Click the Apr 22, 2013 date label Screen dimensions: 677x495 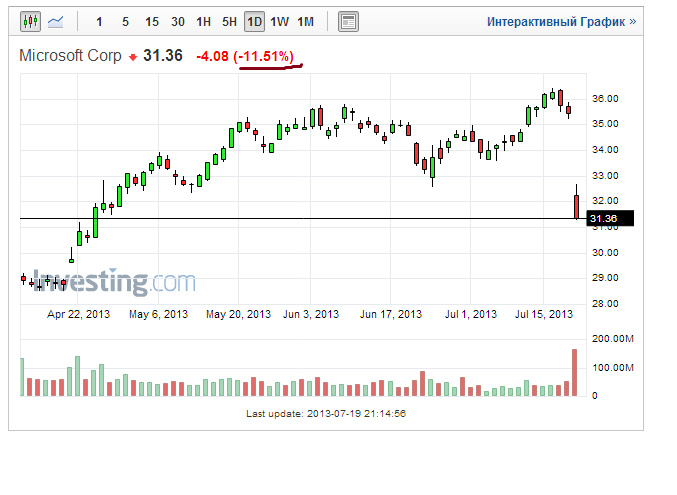pos(78,314)
